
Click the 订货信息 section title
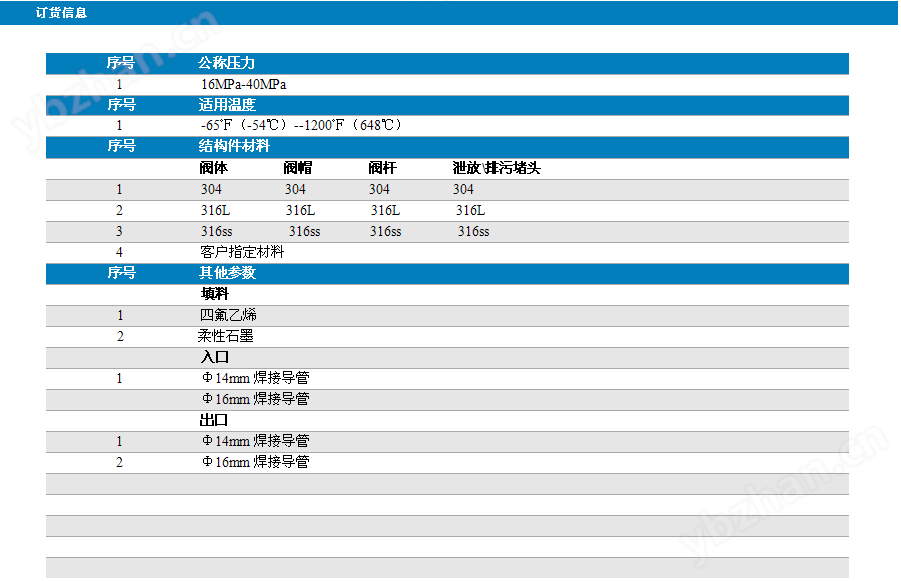61,13
